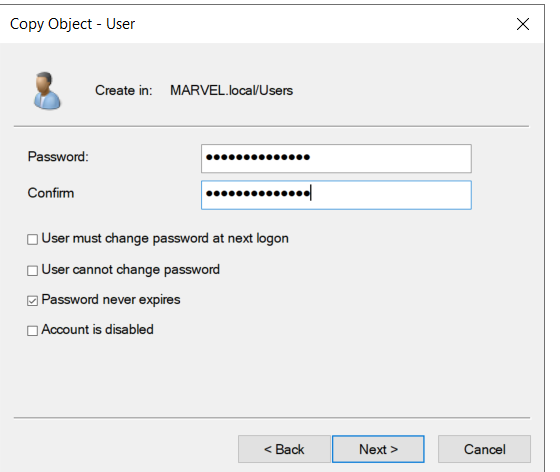560x472 pixels.
Task: Click into the Confirm password field
Action: (x=336, y=195)
